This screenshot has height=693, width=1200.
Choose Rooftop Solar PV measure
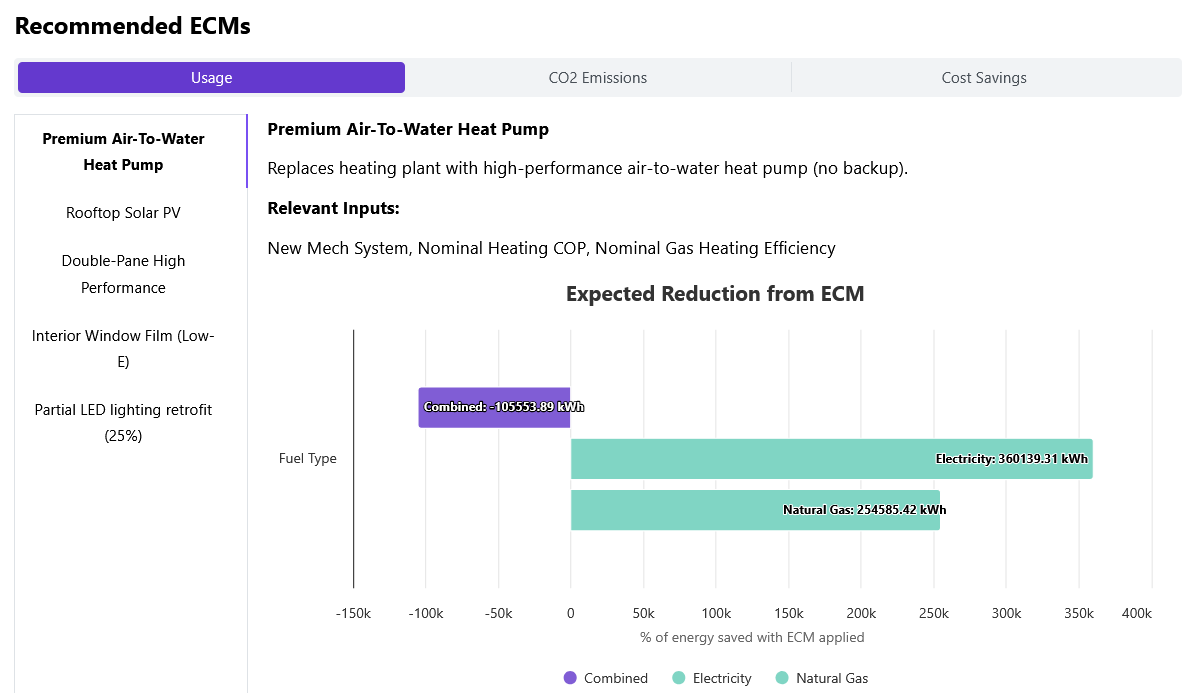(123, 213)
